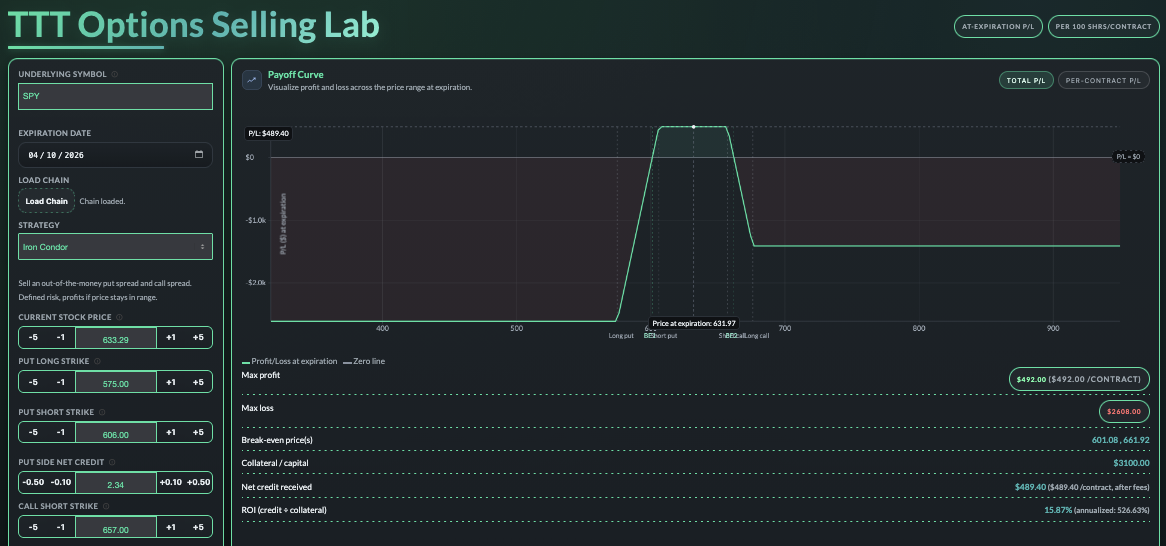The width and height of the screenshot is (1166, 546).
Task: Click PER 100 SHRS/CONTRACT pill badge
Action: (x=1103, y=26)
